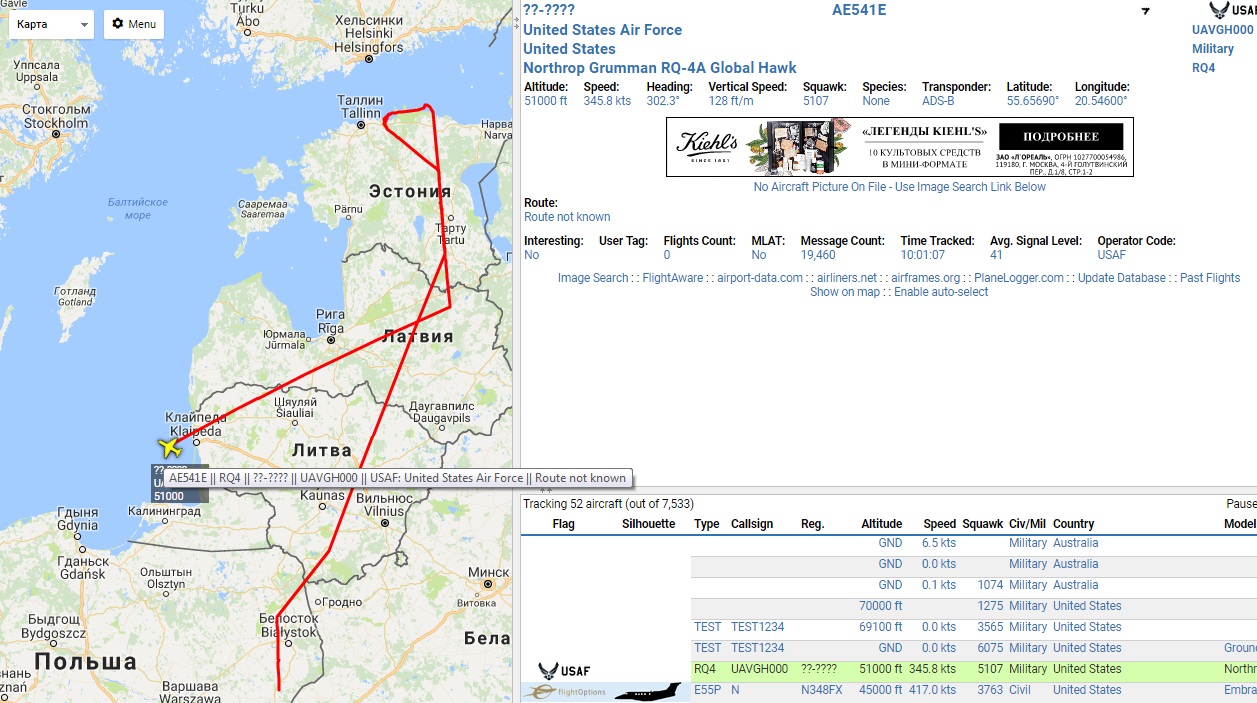The height and width of the screenshot is (703, 1257).
Task: Click the Pause link above the list
Action: [1241, 504]
